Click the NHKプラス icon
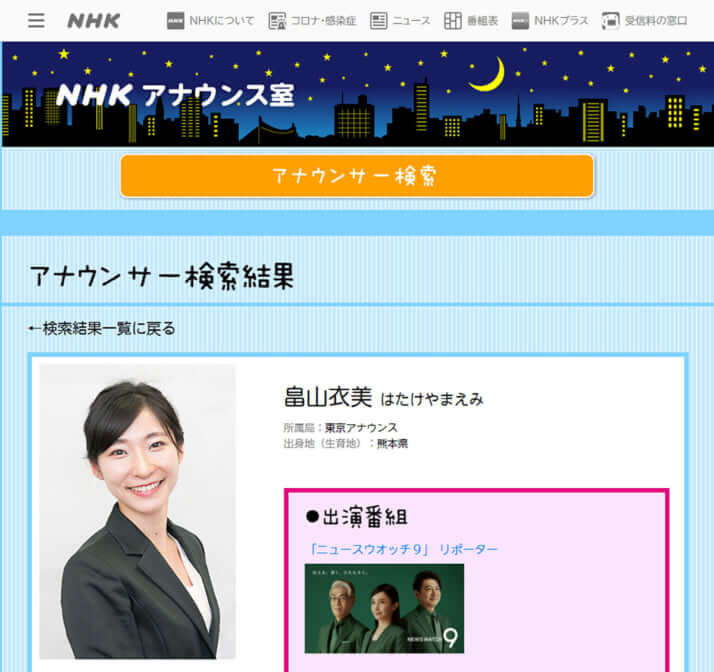Image resolution: width=714 pixels, height=672 pixels. pos(520,20)
